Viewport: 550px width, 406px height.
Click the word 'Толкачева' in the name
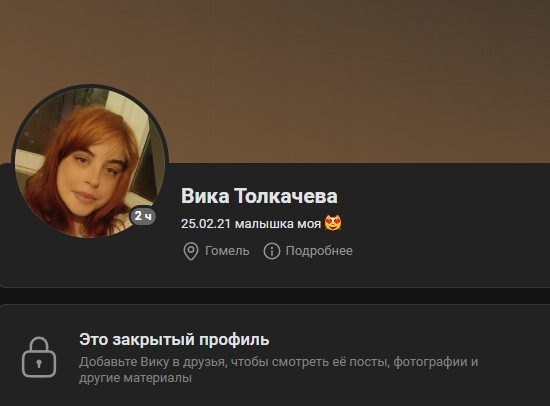click(286, 196)
